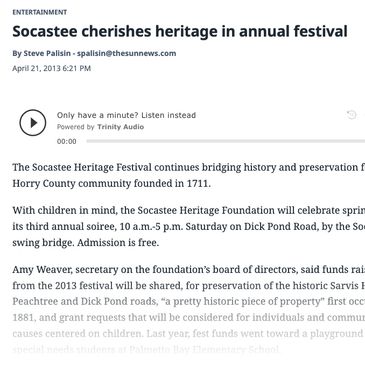
Task: Click the paragraph starting "With children in mind"
Action: pyautogui.click(x=189, y=227)
